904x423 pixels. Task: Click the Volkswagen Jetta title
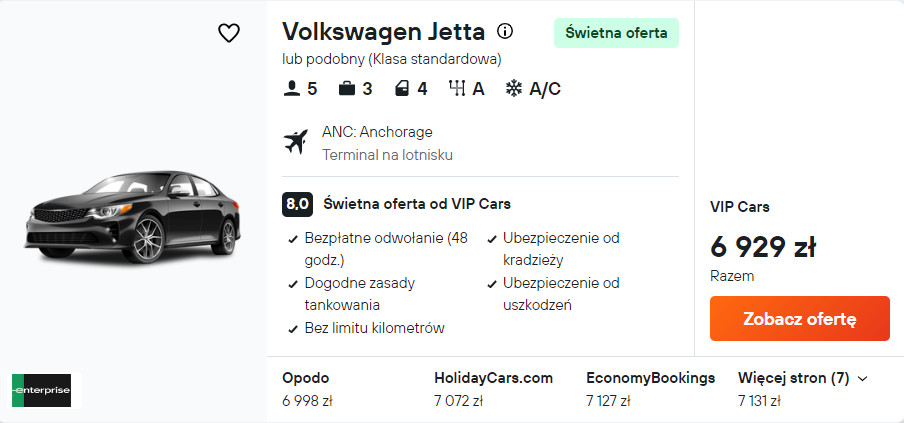(383, 31)
